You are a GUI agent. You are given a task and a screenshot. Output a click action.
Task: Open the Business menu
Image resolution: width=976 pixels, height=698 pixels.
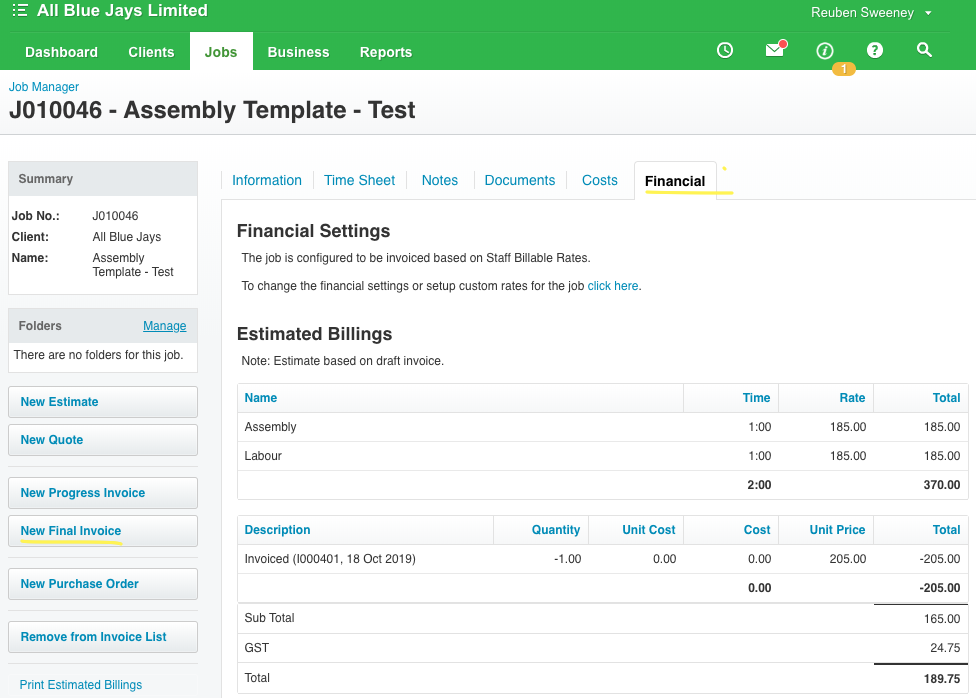coord(298,52)
